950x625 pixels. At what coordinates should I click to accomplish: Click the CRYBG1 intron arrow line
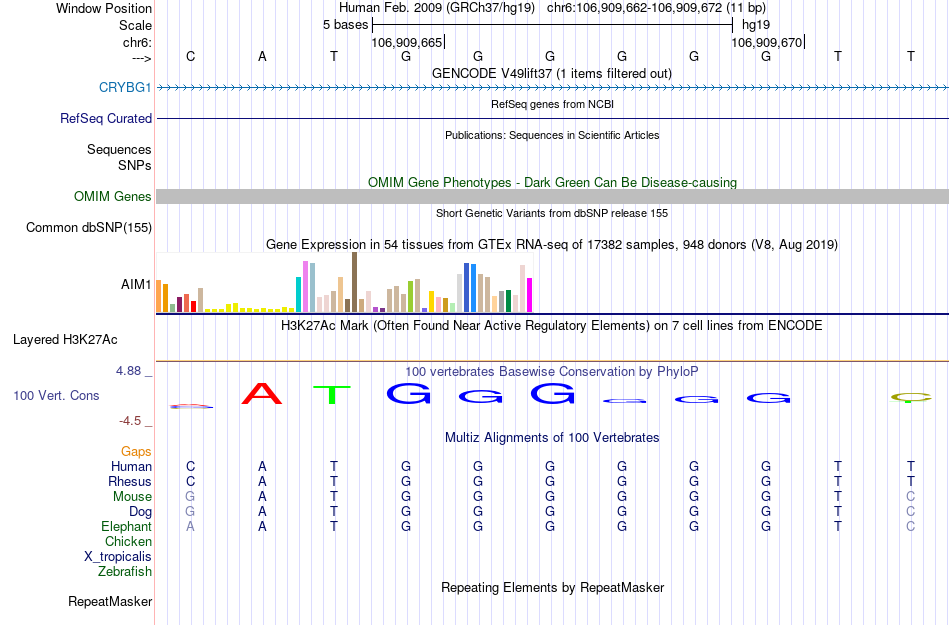coord(553,88)
